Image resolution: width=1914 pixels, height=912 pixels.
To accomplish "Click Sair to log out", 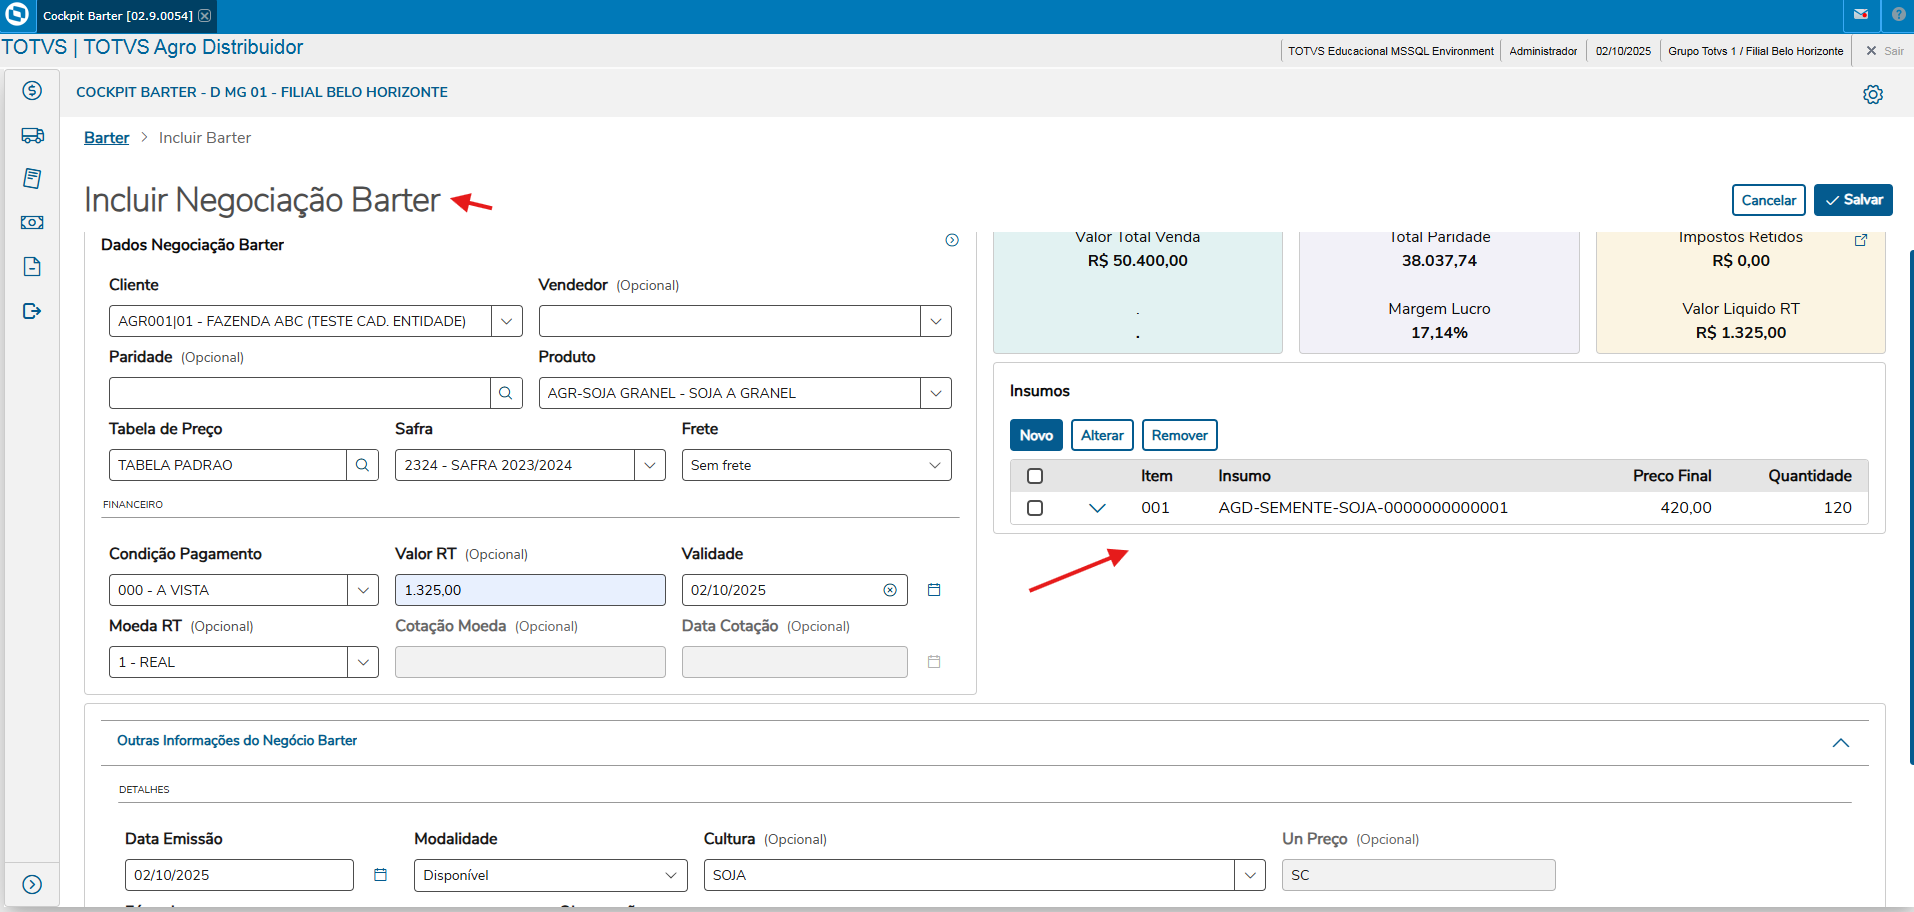I will pos(1885,51).
